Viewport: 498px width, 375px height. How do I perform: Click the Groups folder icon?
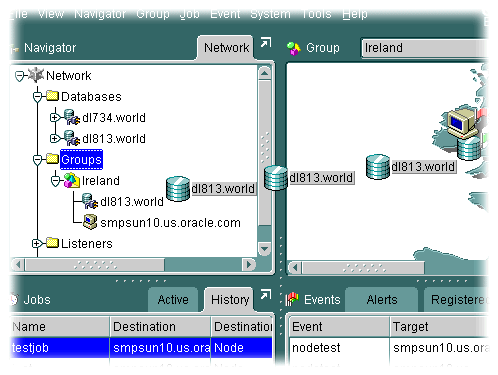52,159
